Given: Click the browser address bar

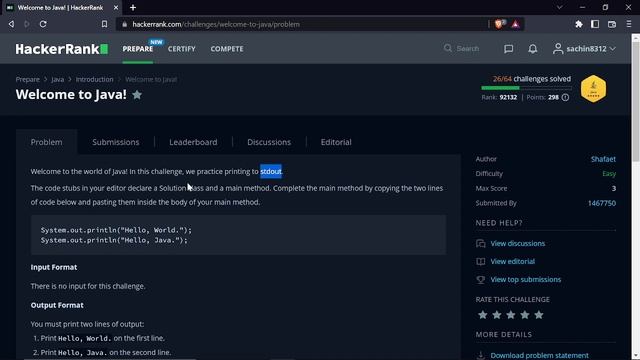Looking at the screenshot, I should [x=302, y=24].
